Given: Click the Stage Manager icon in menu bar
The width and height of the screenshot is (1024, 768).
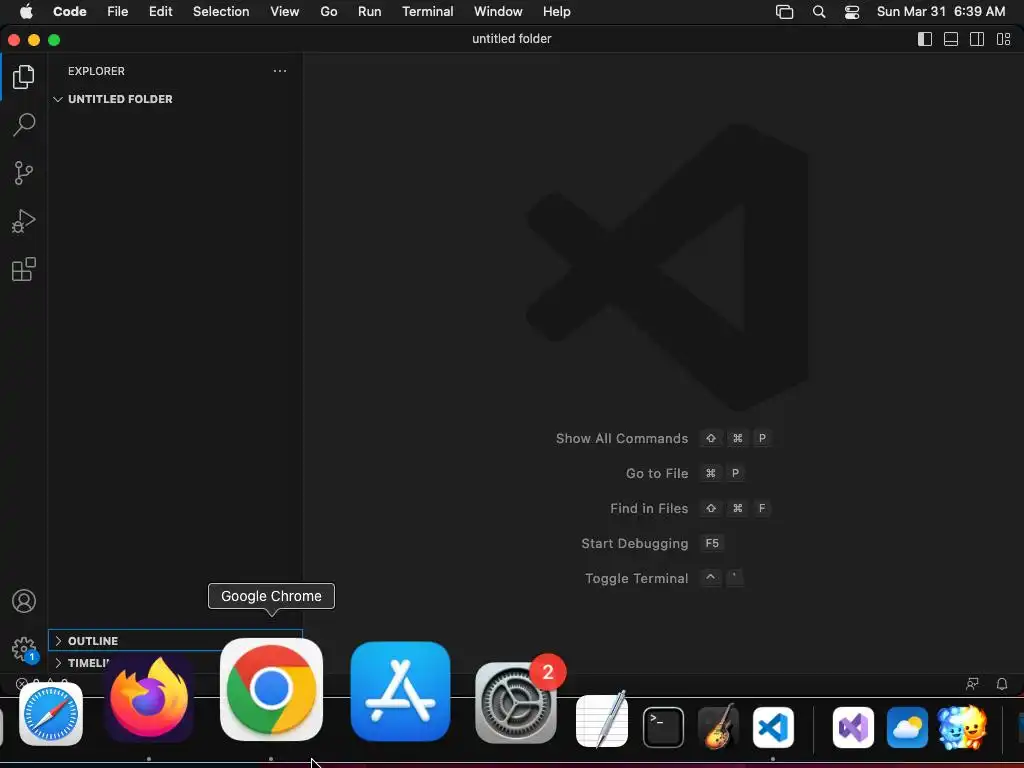Looking at the screenshot, I should [x=784, y=12].
